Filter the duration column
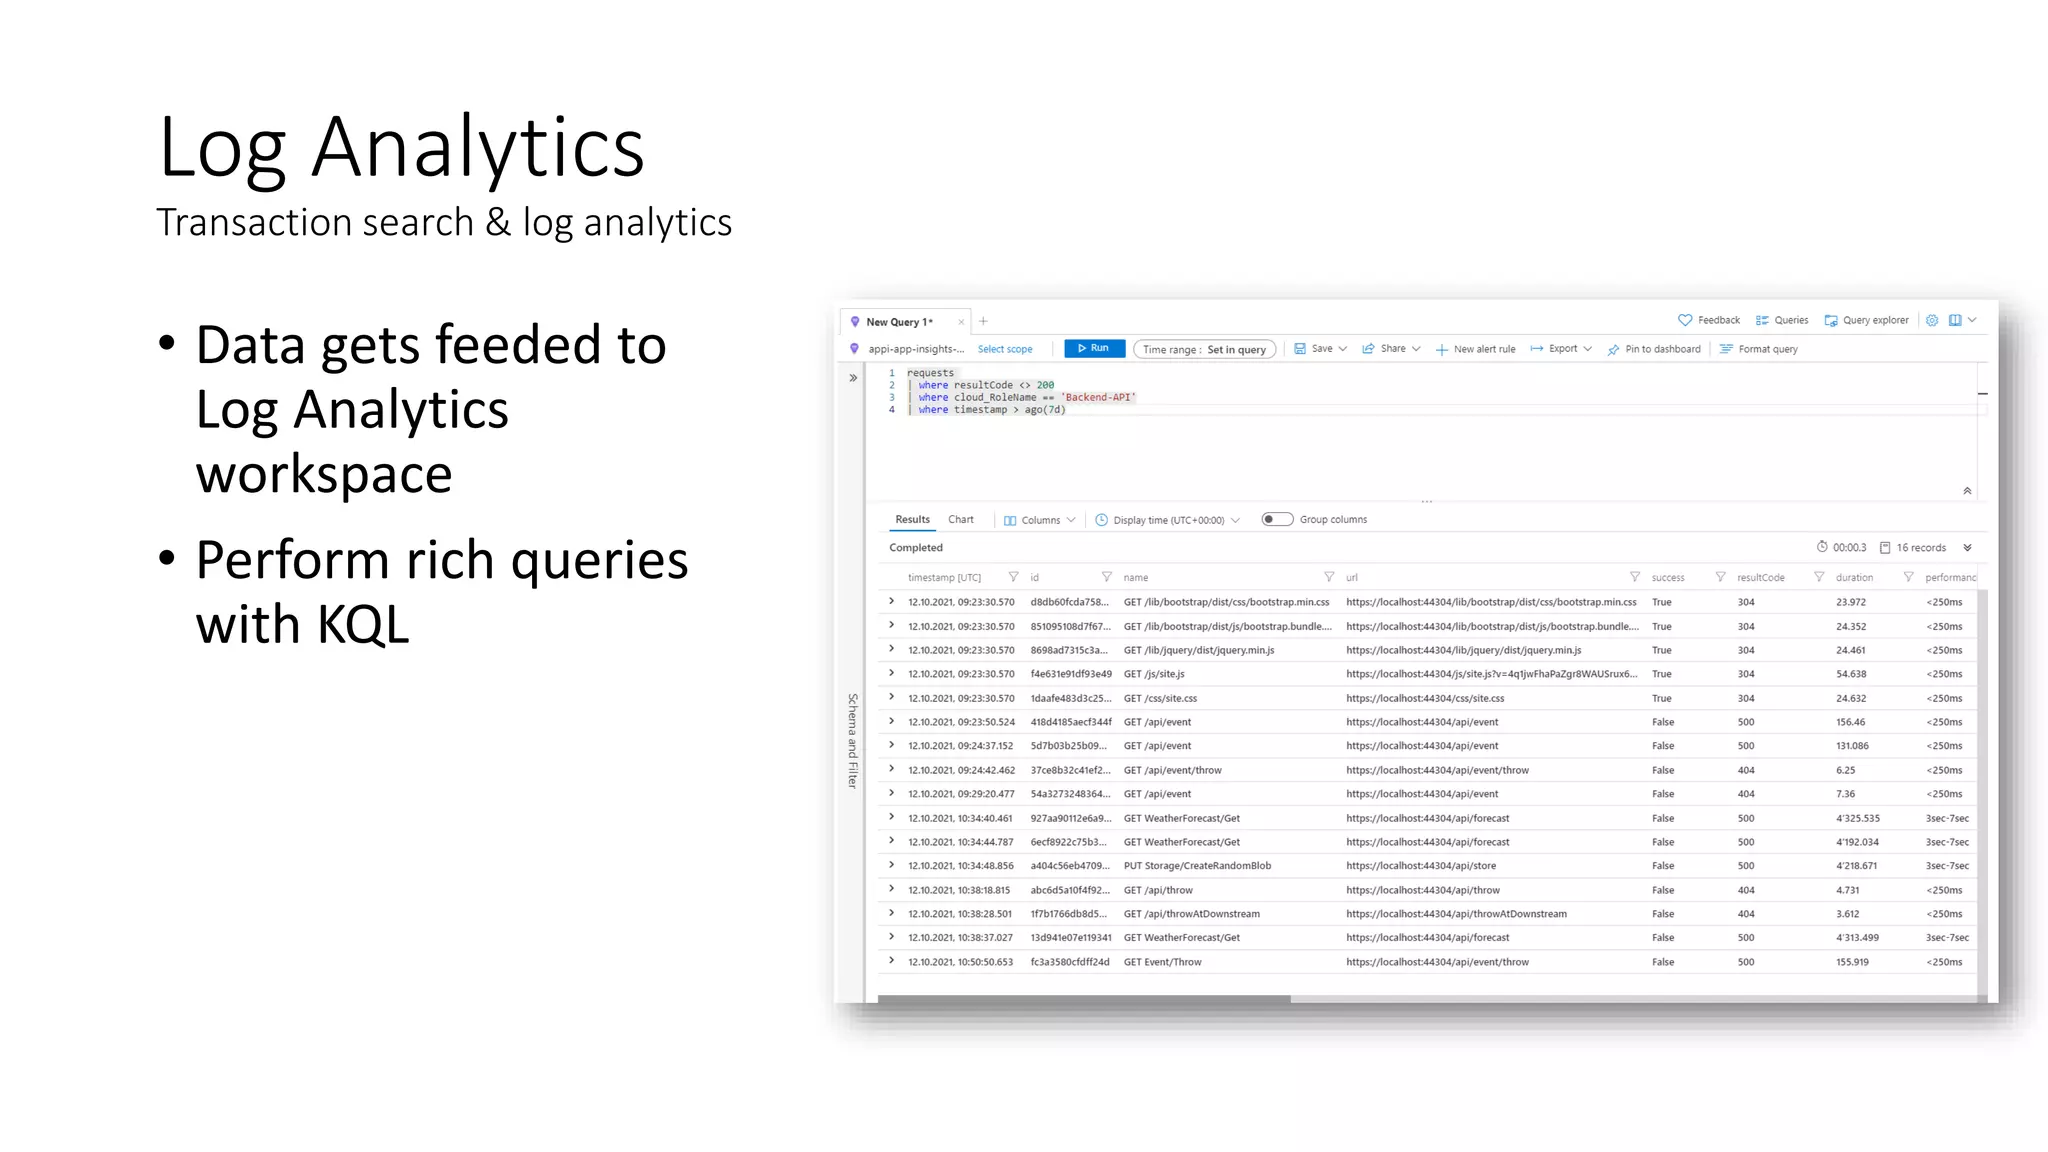This screenshot has height=1152, width=2048. click(x=1908, y=577)
